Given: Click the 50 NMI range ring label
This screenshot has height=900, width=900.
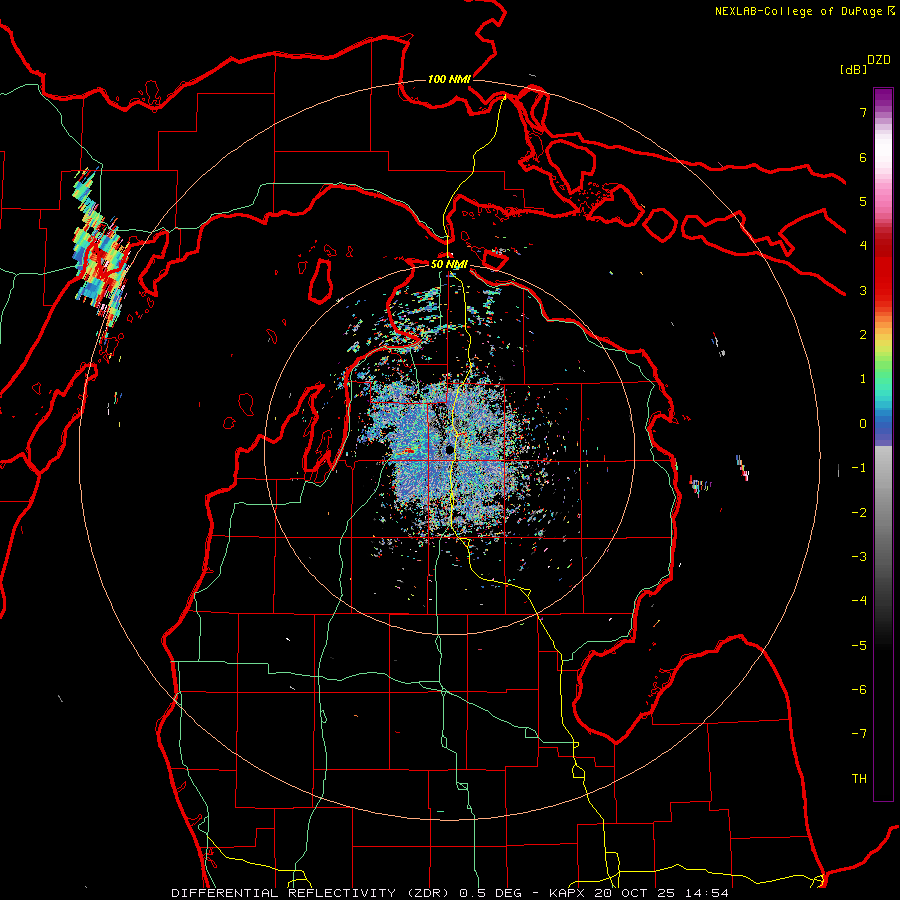Looking at the screenshot, I should [449, 265].
